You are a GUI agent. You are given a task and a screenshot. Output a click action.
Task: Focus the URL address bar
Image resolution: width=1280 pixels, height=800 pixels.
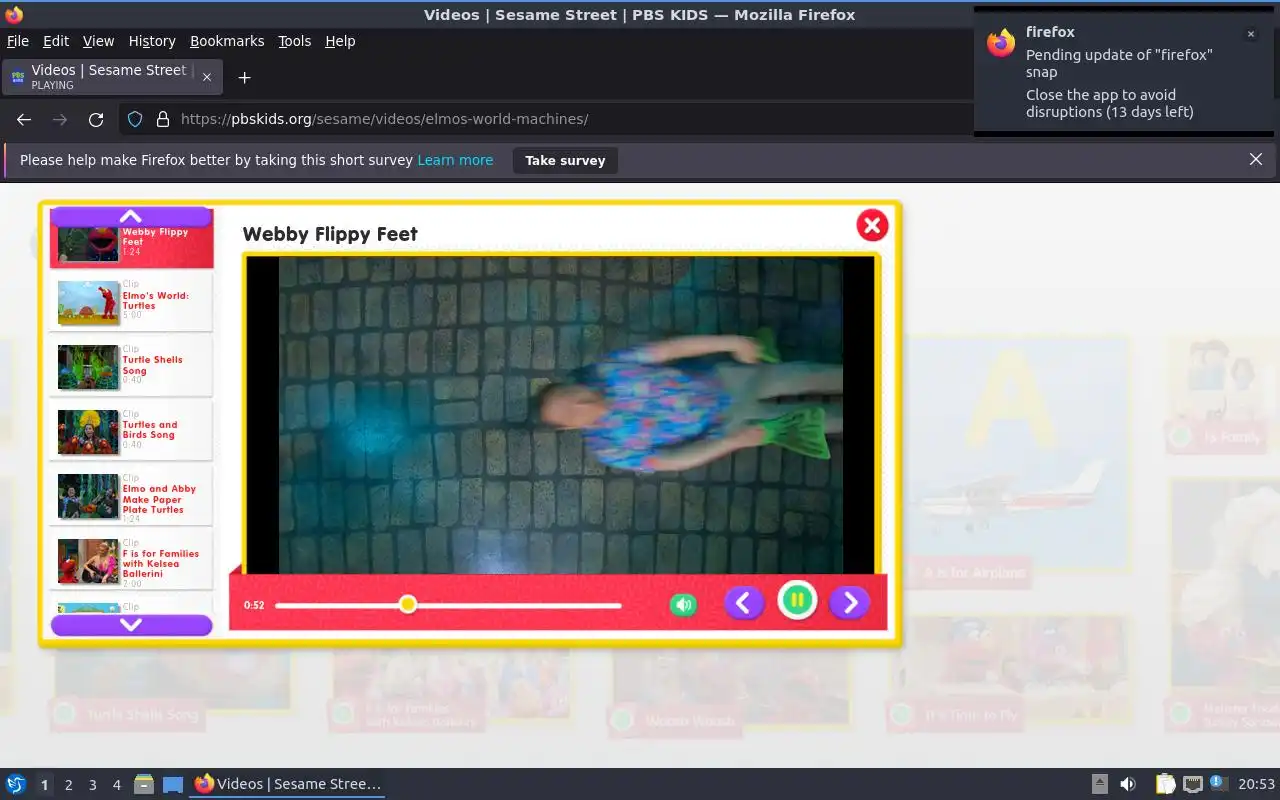click(570, 119)
